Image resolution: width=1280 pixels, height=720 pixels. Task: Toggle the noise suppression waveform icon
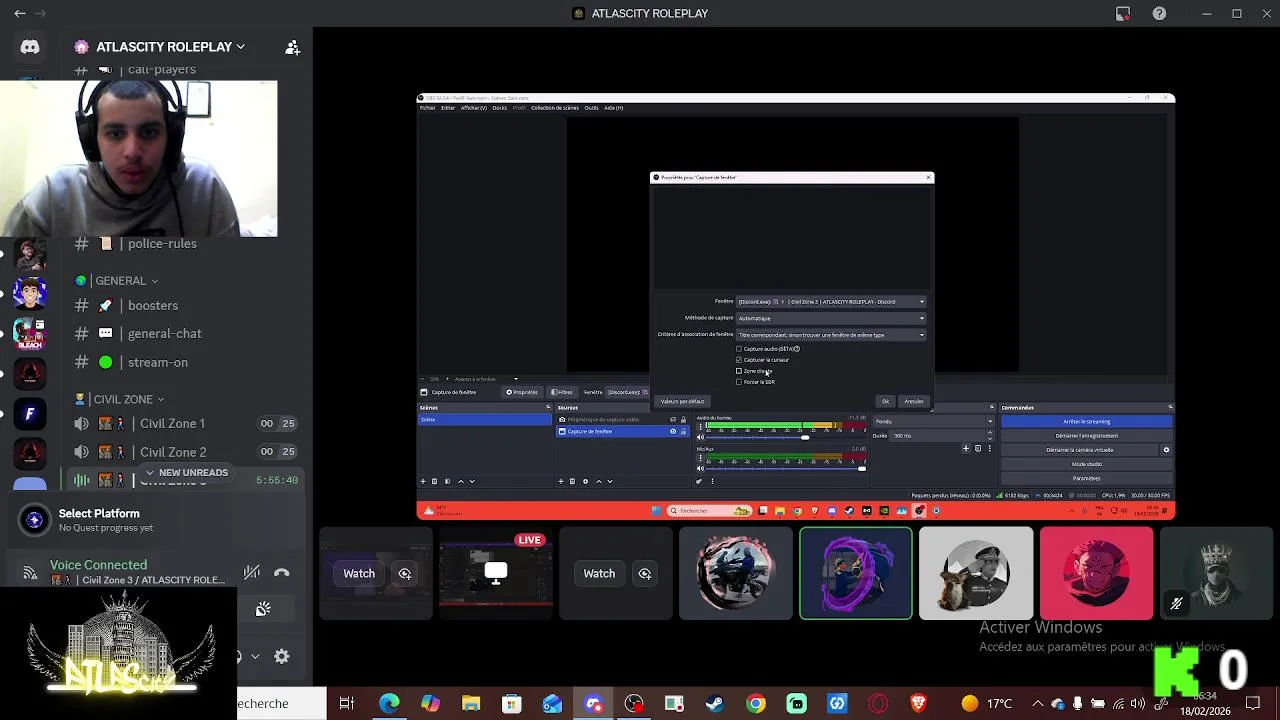click(252, 572)
